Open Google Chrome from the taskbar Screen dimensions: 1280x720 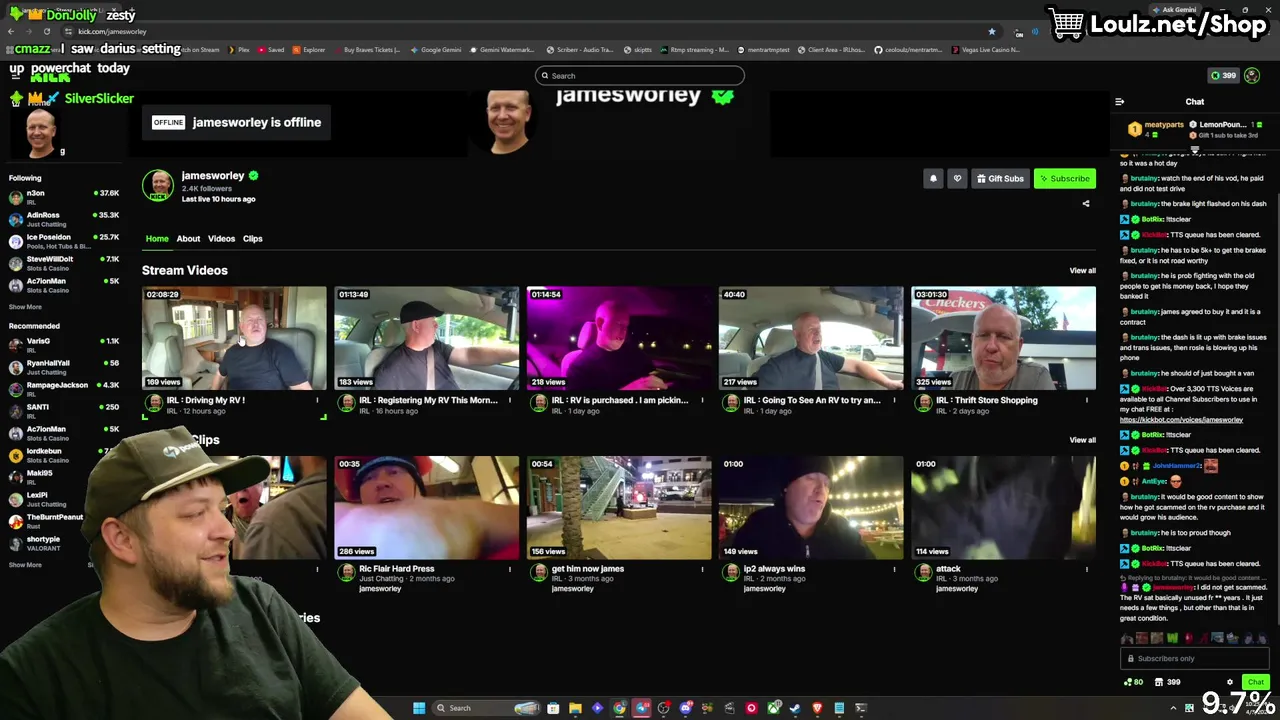[619, 708]
